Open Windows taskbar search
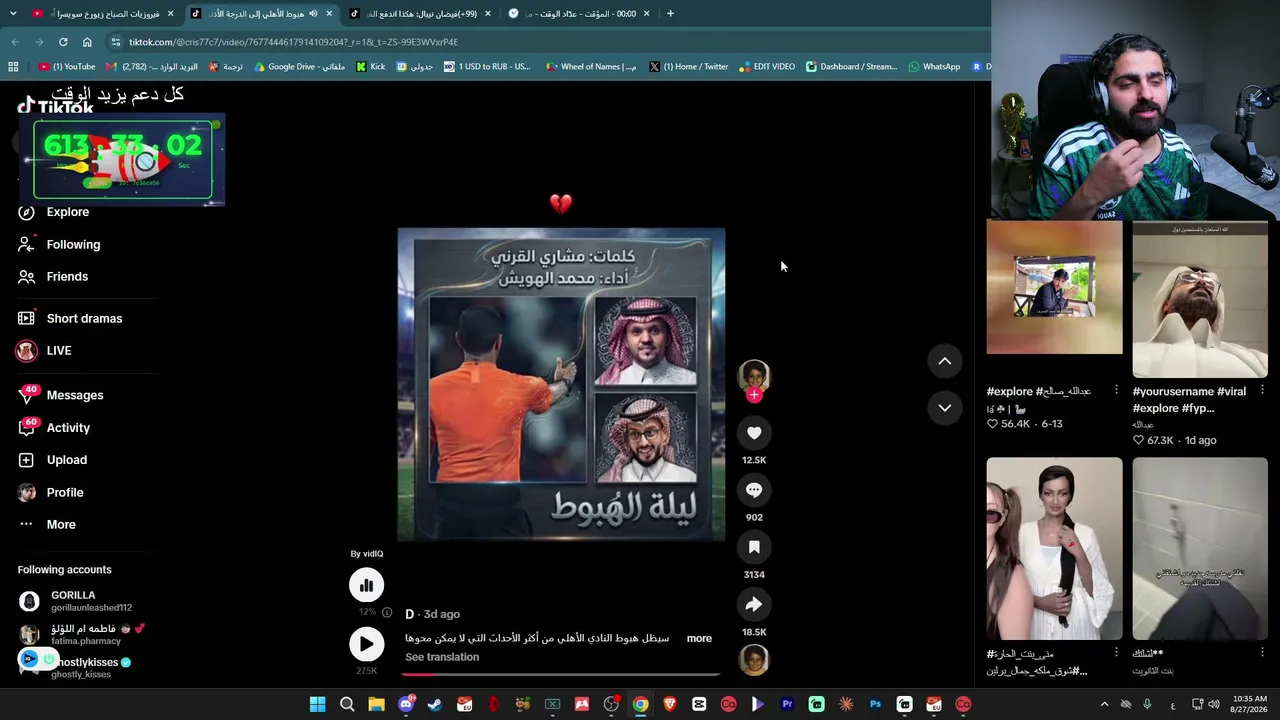1280x720 pixels. pyautogui.click(x=347, y=704)
